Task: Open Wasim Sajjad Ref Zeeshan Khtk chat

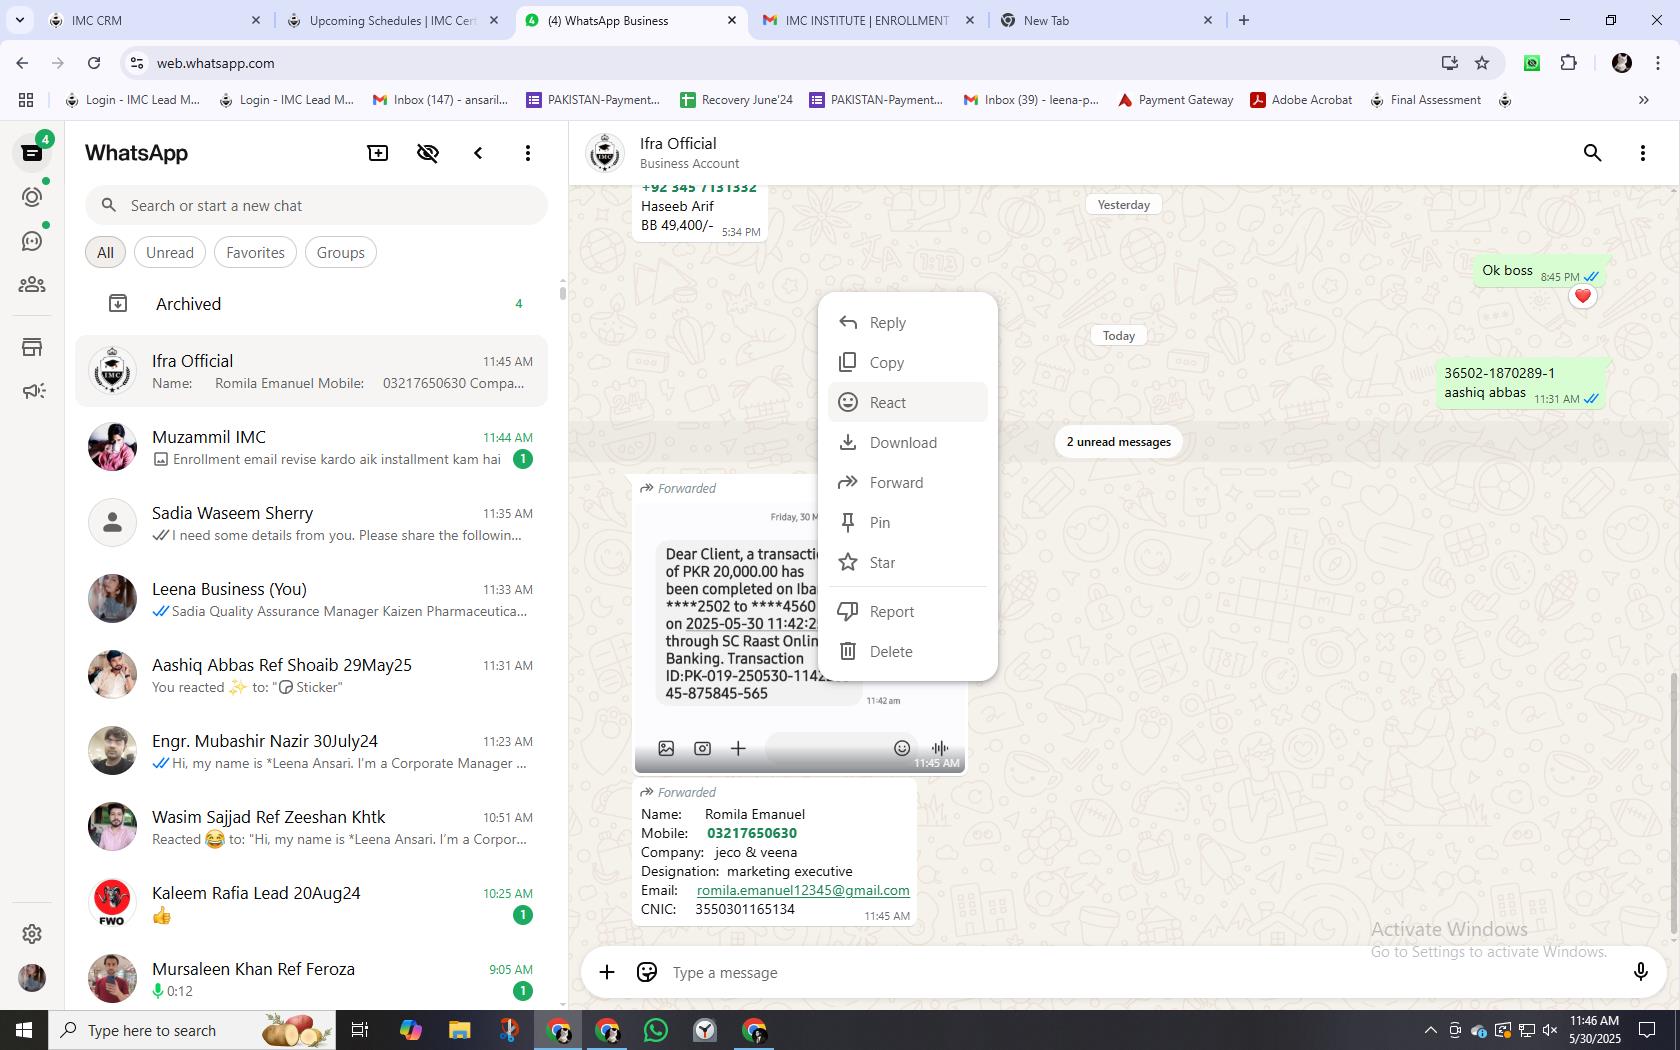Action: [312, 827]
